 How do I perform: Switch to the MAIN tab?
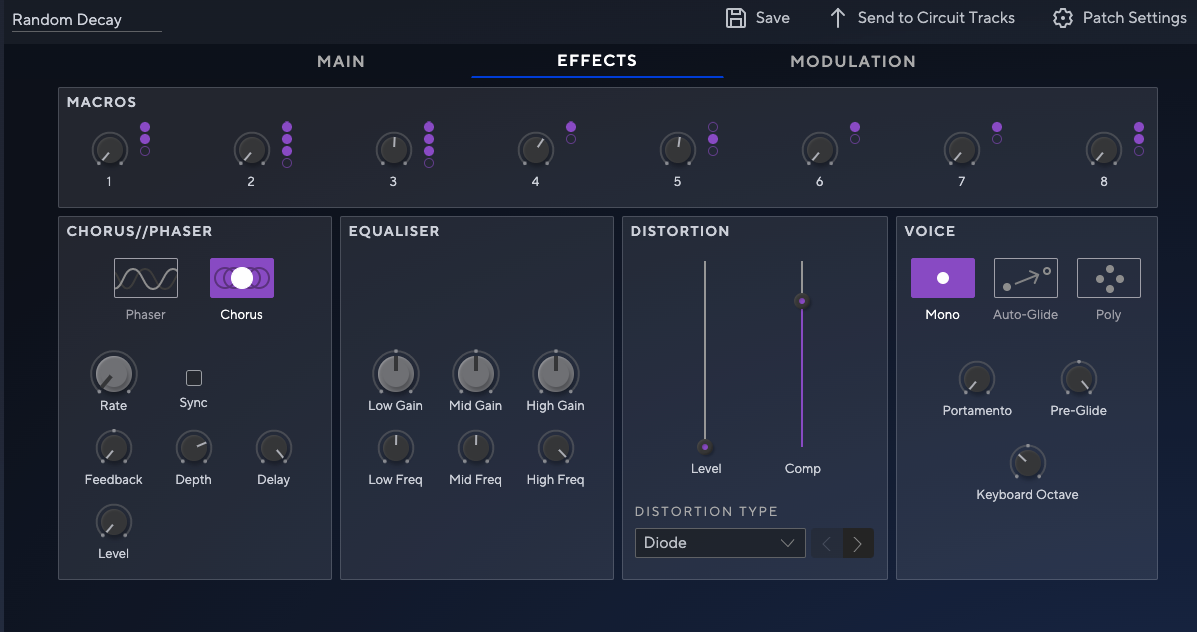pos(340,61)
